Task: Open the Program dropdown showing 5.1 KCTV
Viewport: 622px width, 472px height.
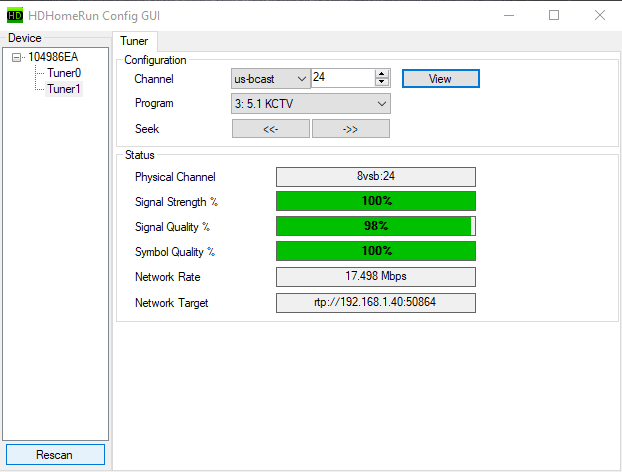Action: coord(311,104)
